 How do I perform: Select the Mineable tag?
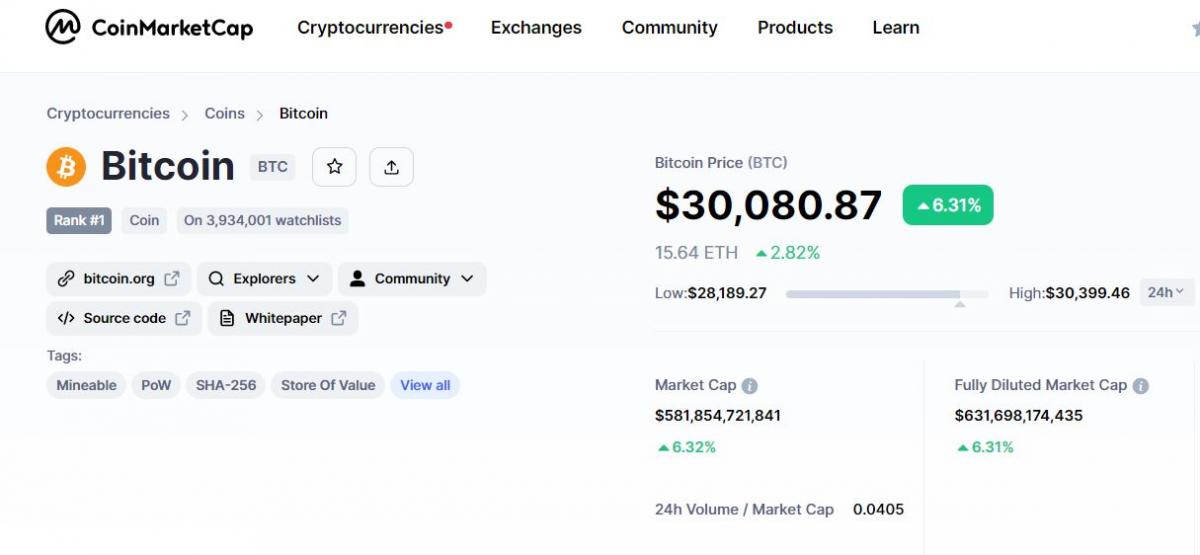[x=86, y=385]
